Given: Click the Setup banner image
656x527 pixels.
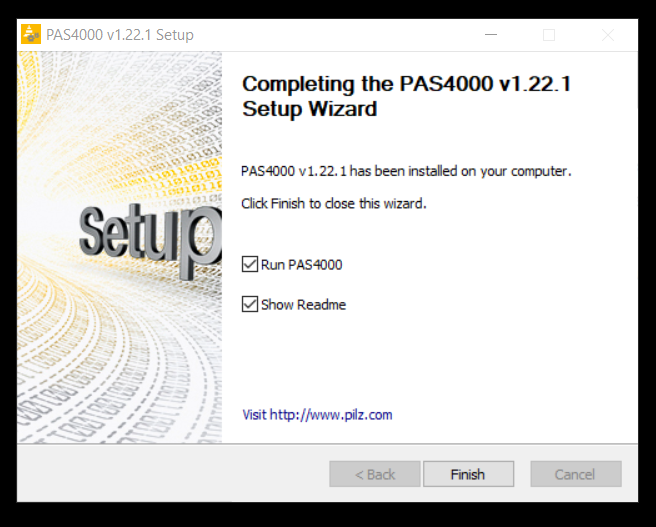Looking at the screenshot, I should pyautogui.click(x=120, y=247).
